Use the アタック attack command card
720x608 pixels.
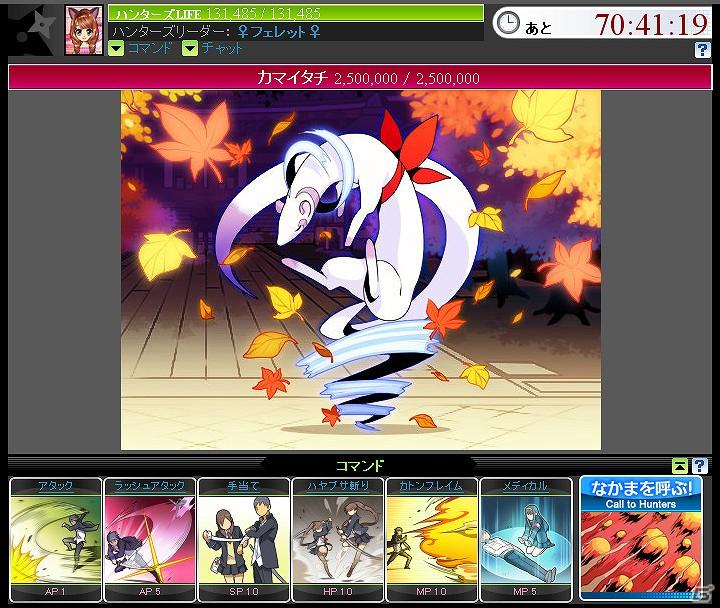pos(56,540)
